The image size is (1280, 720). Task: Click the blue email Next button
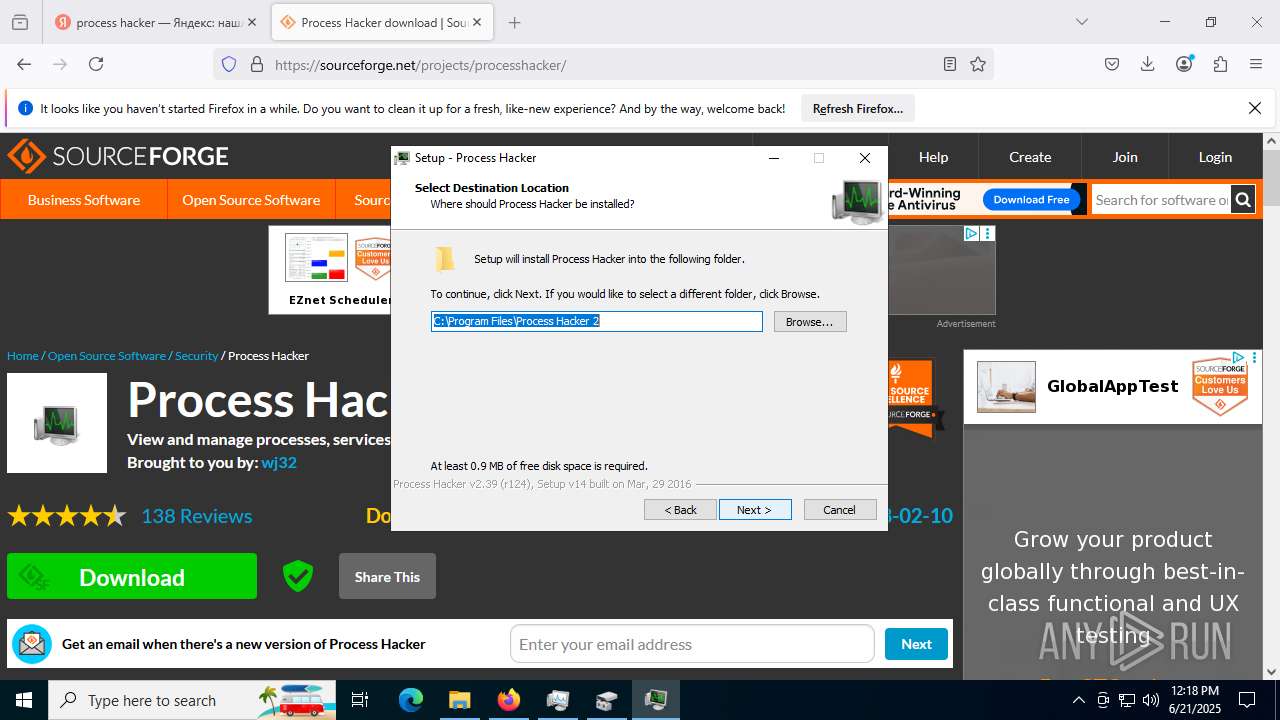pyautogui.click(x=916, y=644)
